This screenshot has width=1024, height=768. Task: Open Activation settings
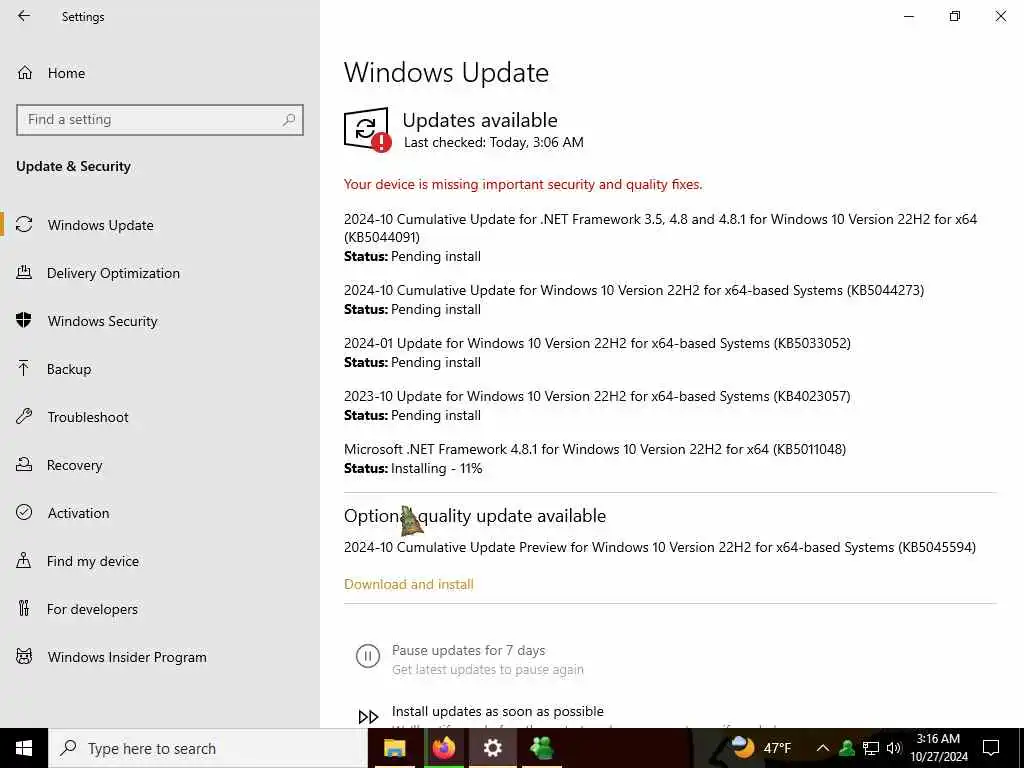coord(78,513)
